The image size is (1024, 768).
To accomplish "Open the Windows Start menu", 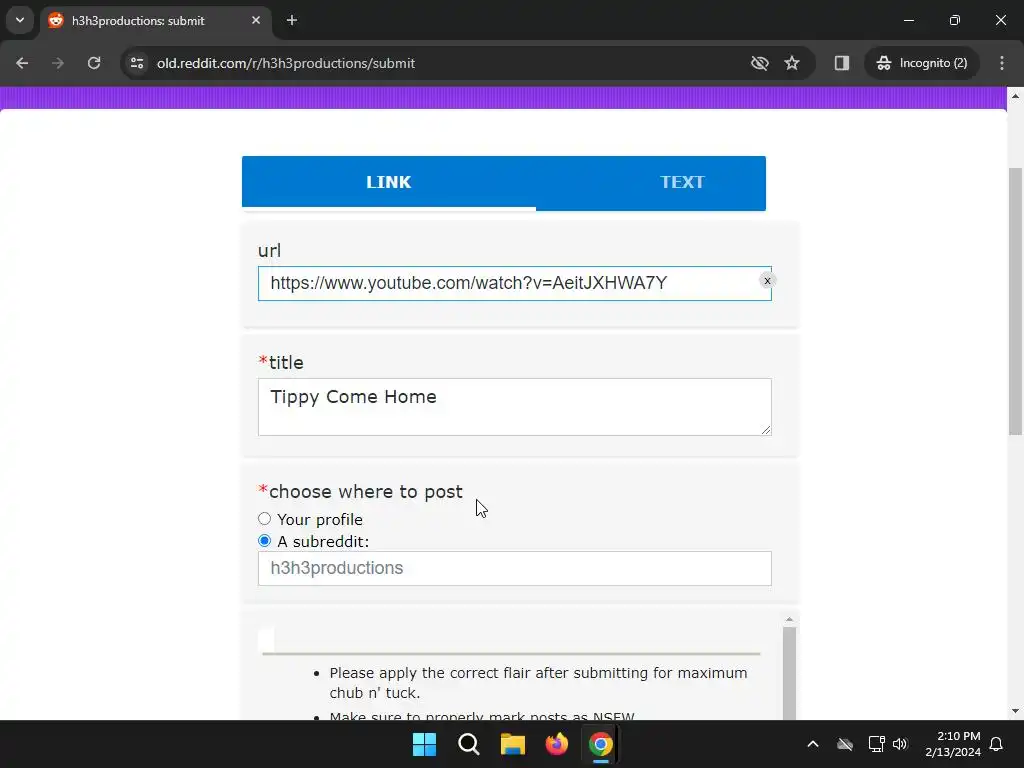I will click(424, 744).
